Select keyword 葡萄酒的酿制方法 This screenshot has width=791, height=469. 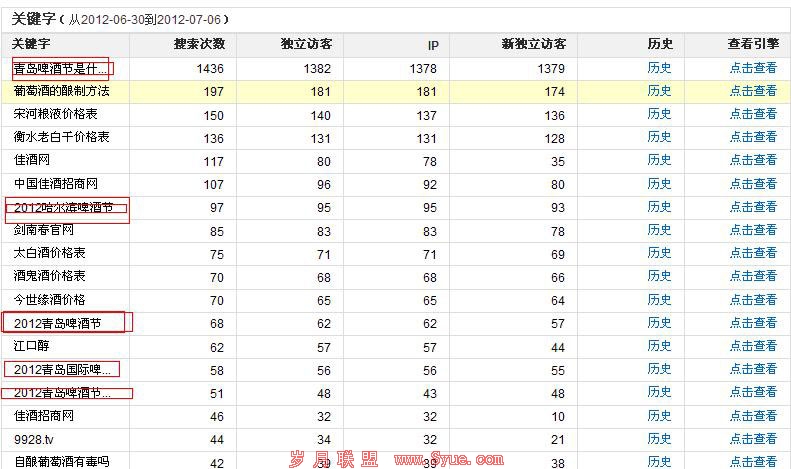coord(62,91)
